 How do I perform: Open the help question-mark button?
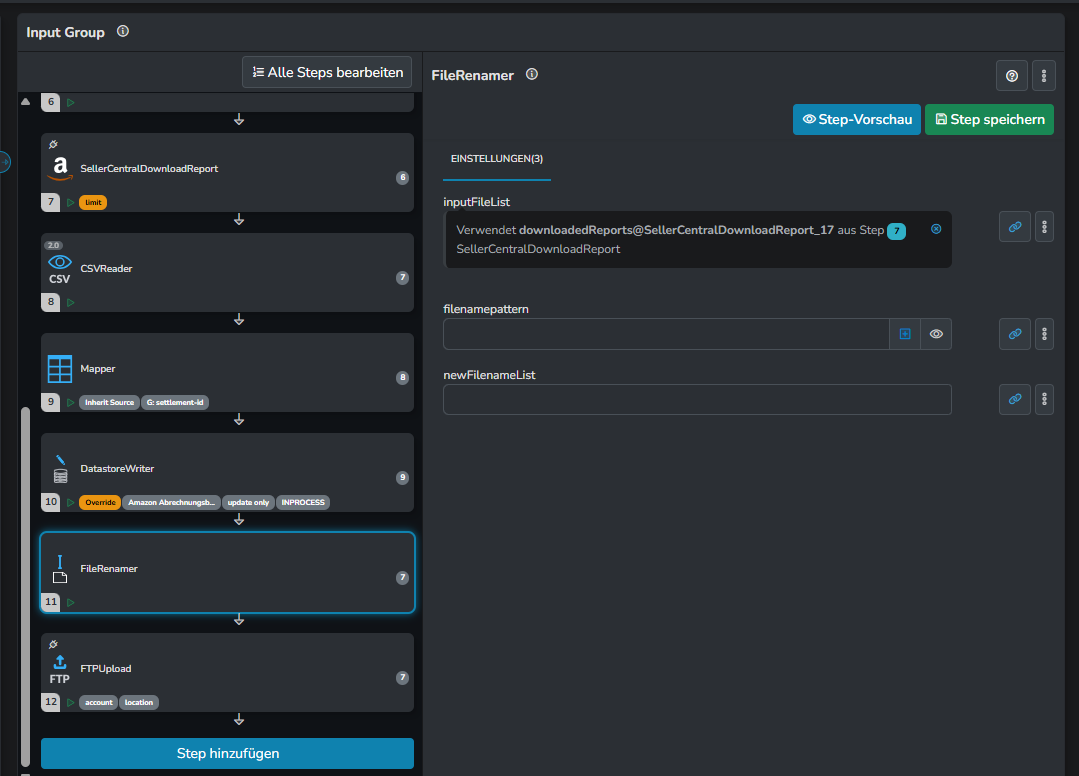(1012, 76)
